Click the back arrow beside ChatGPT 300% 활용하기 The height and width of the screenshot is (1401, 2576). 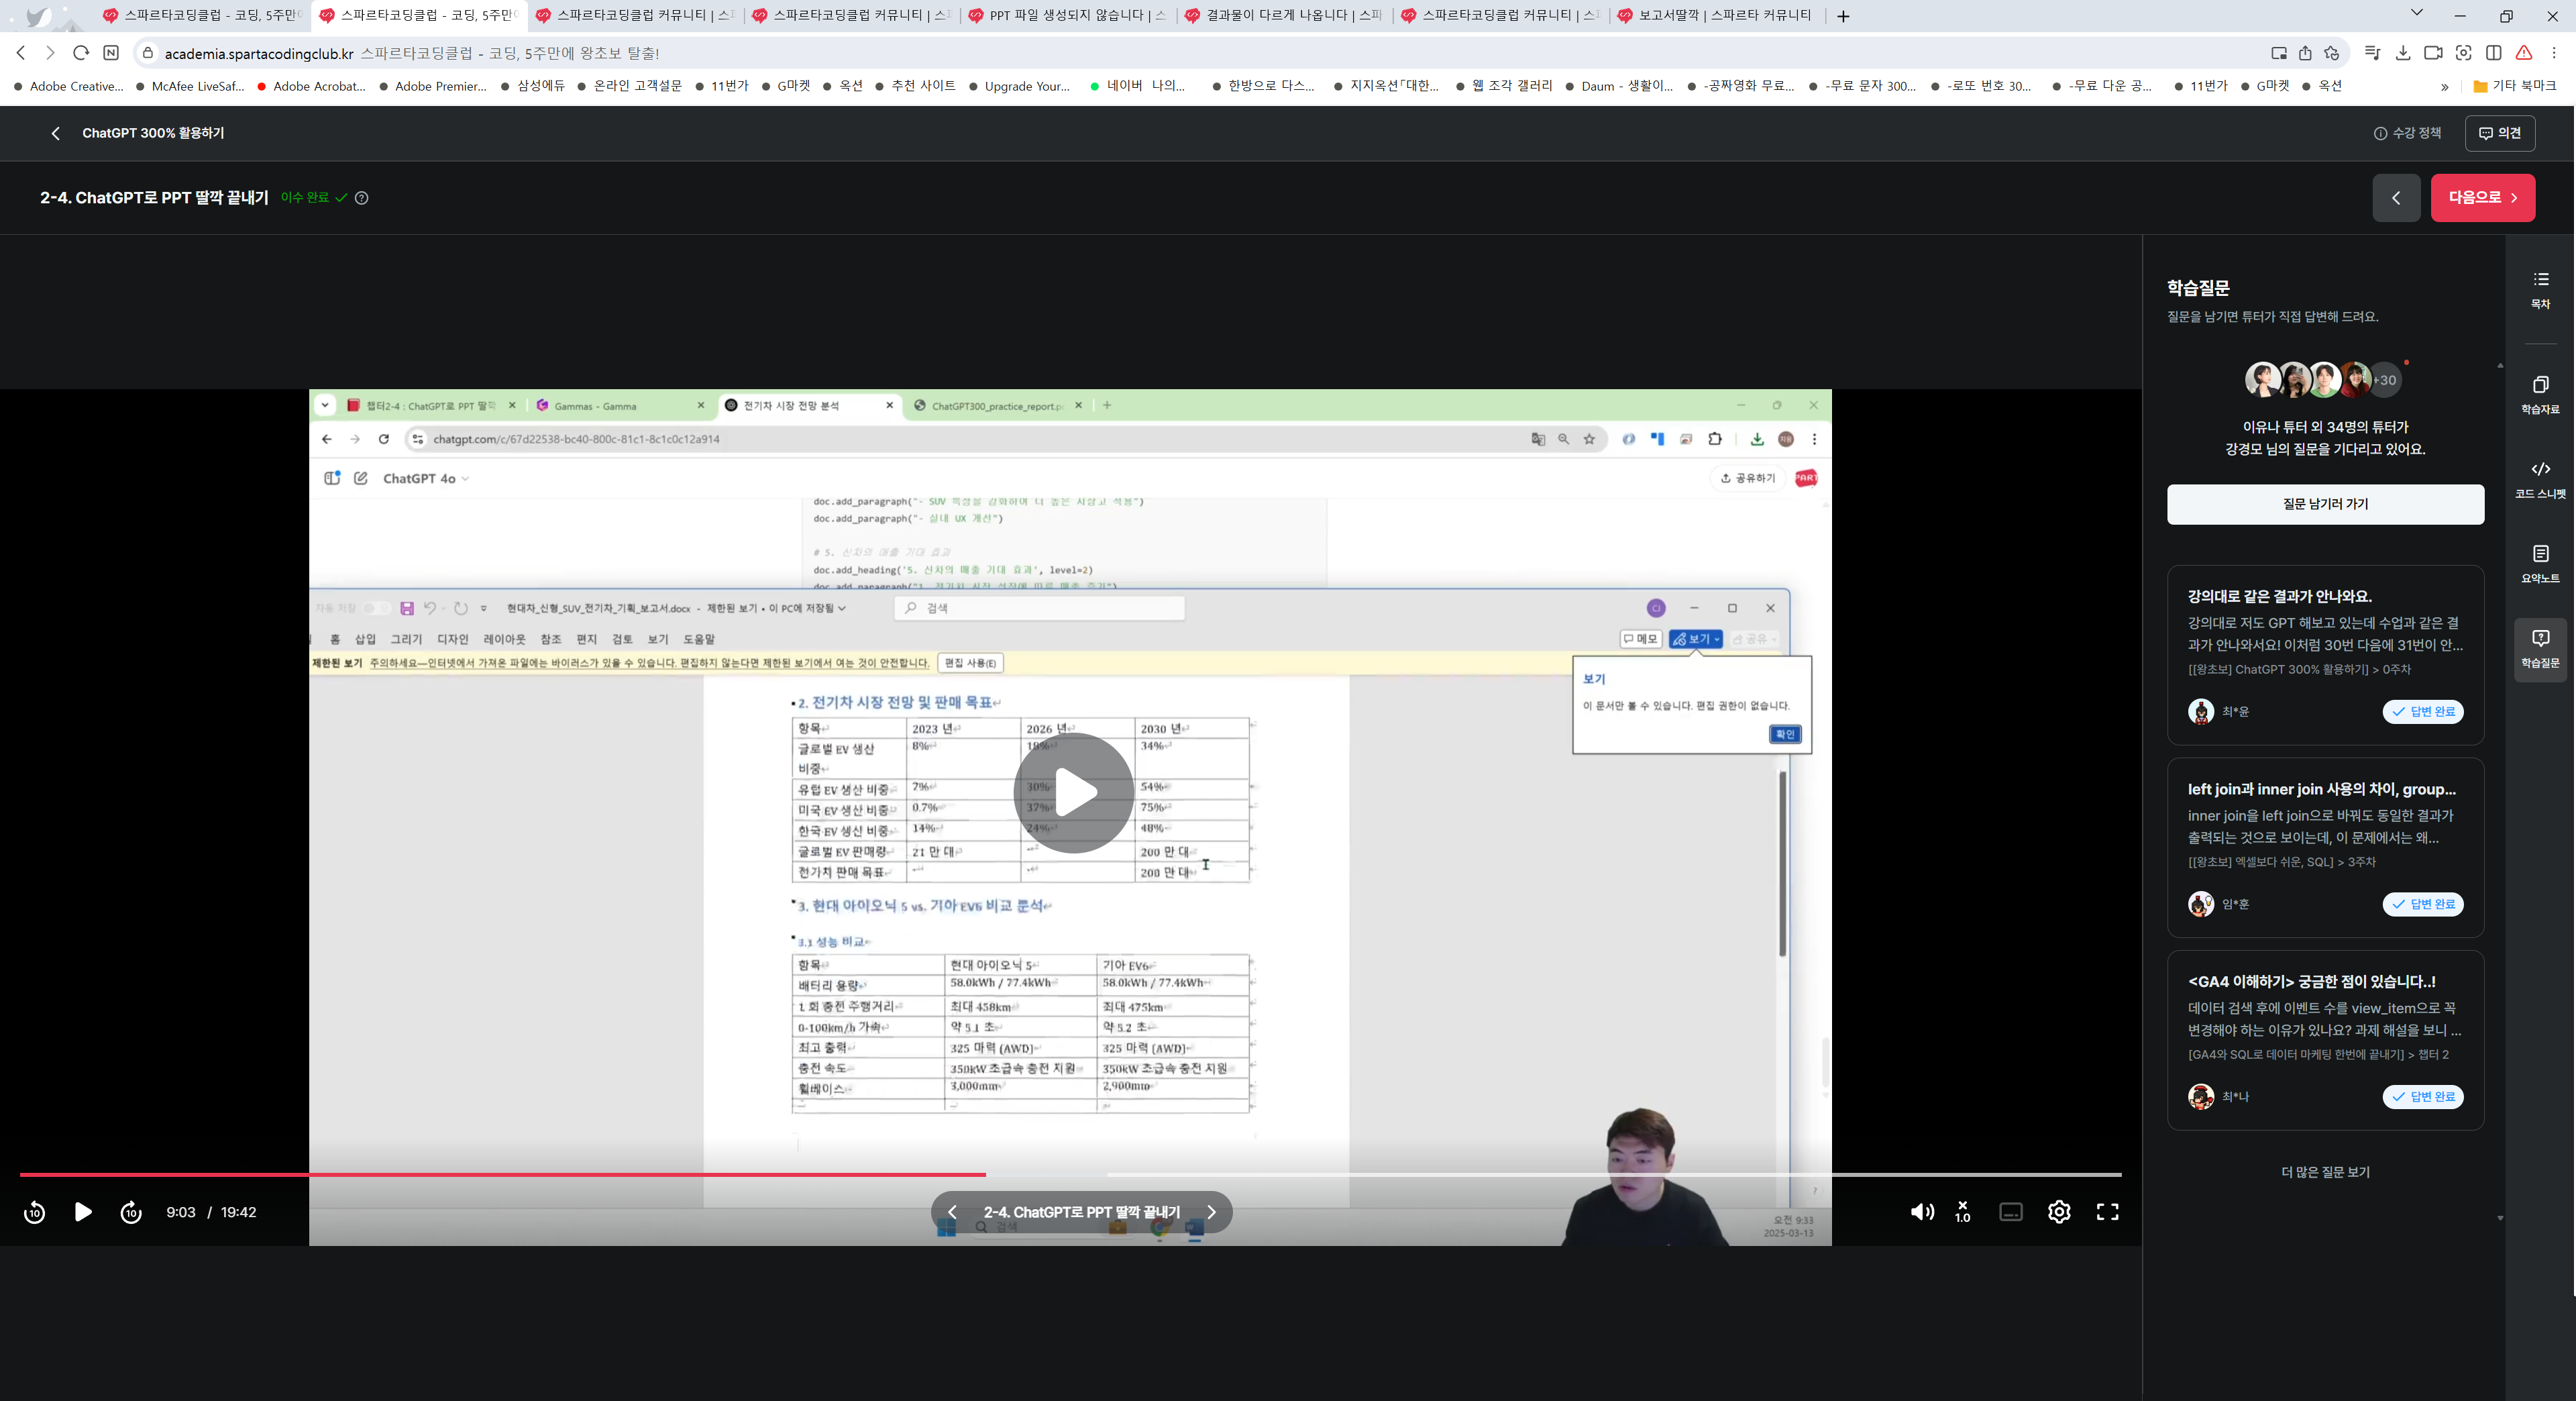pos(56,133)
